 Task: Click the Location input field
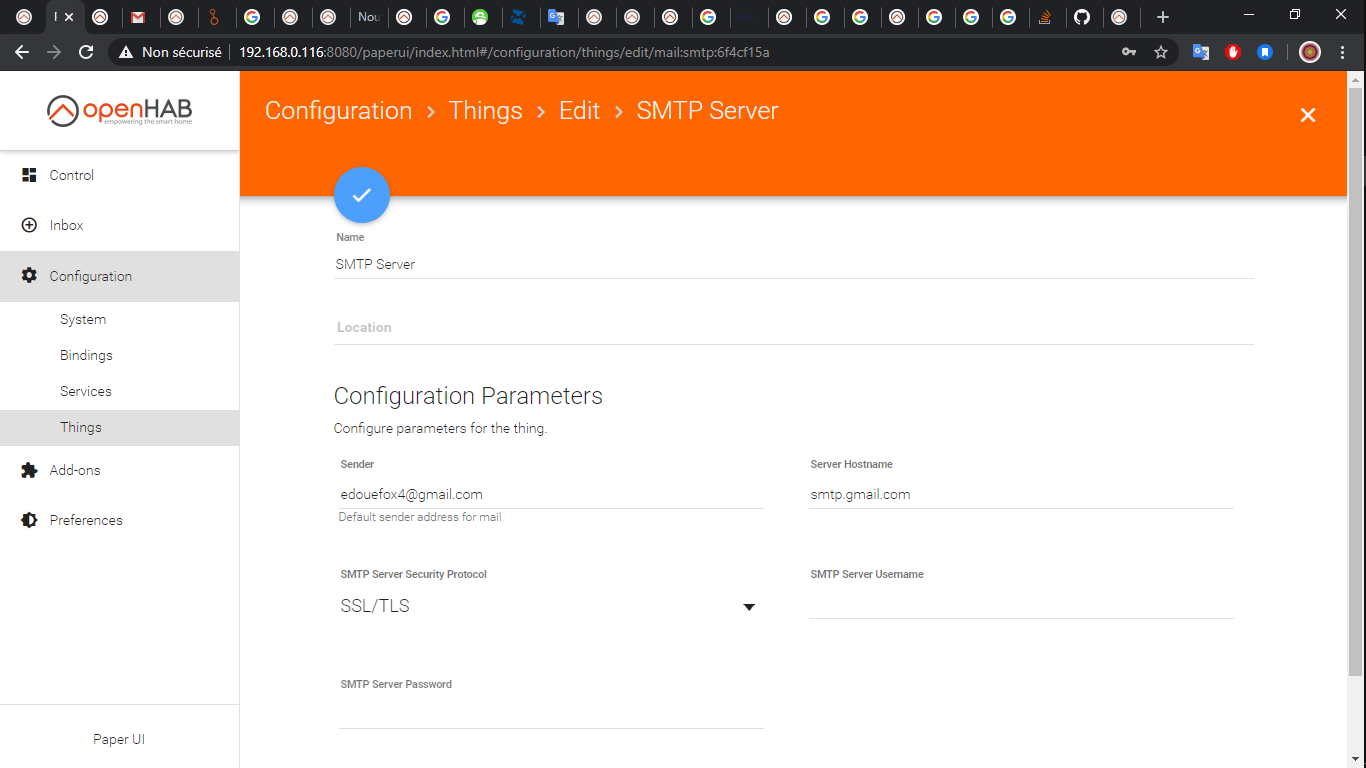click(793, 328)
